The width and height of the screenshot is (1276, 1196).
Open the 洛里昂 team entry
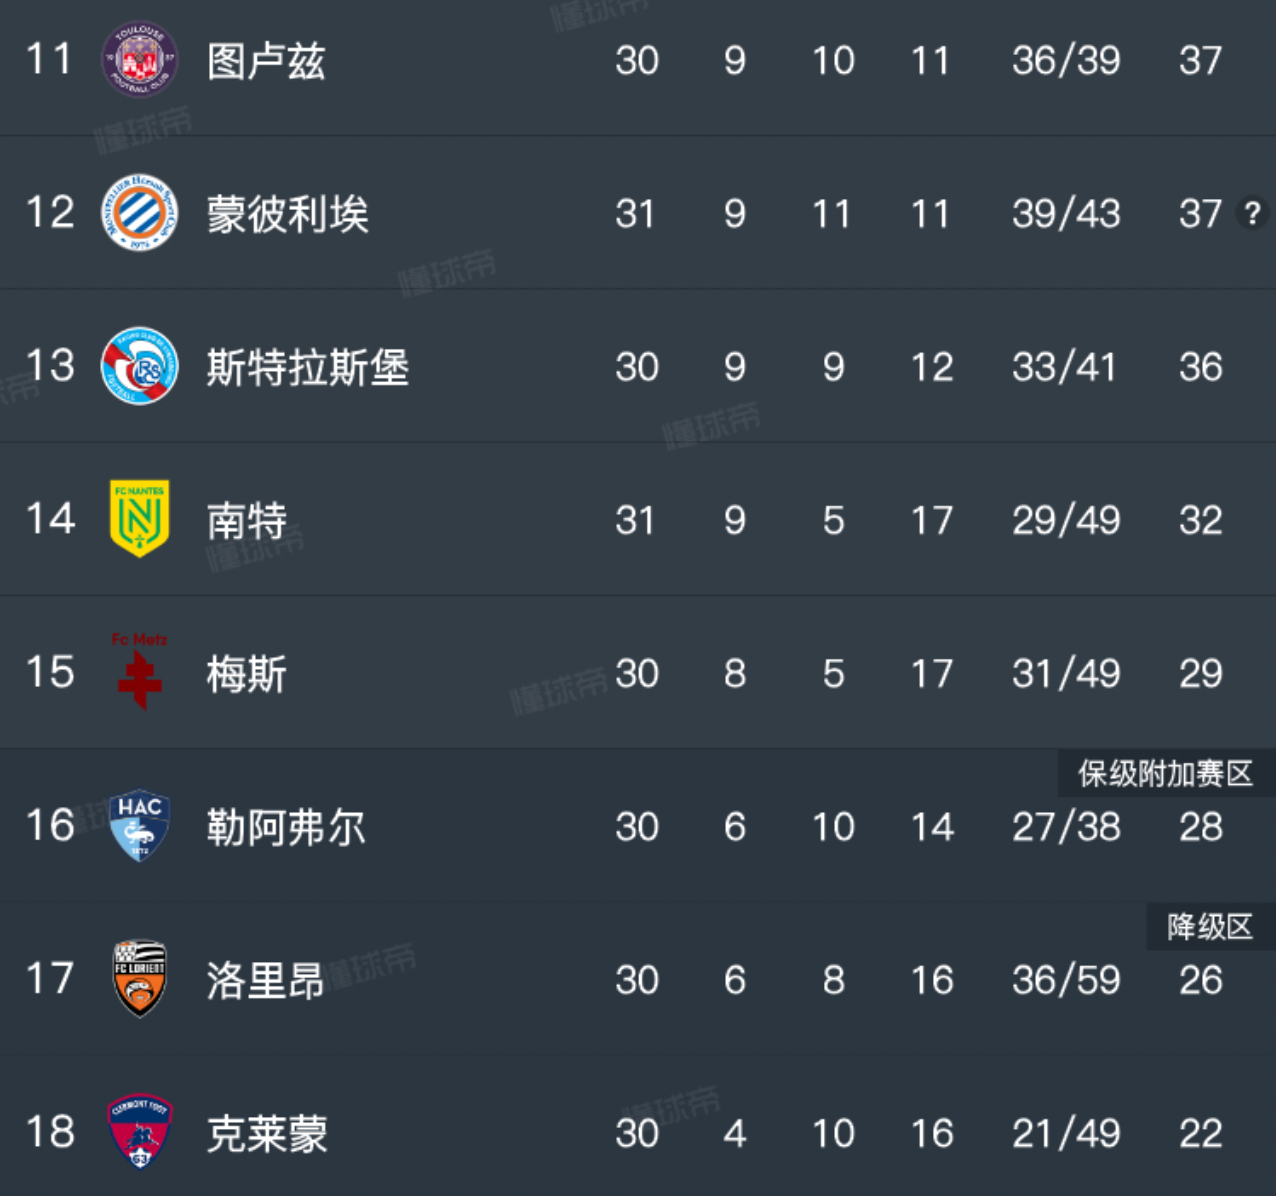(x=266, y=980)
